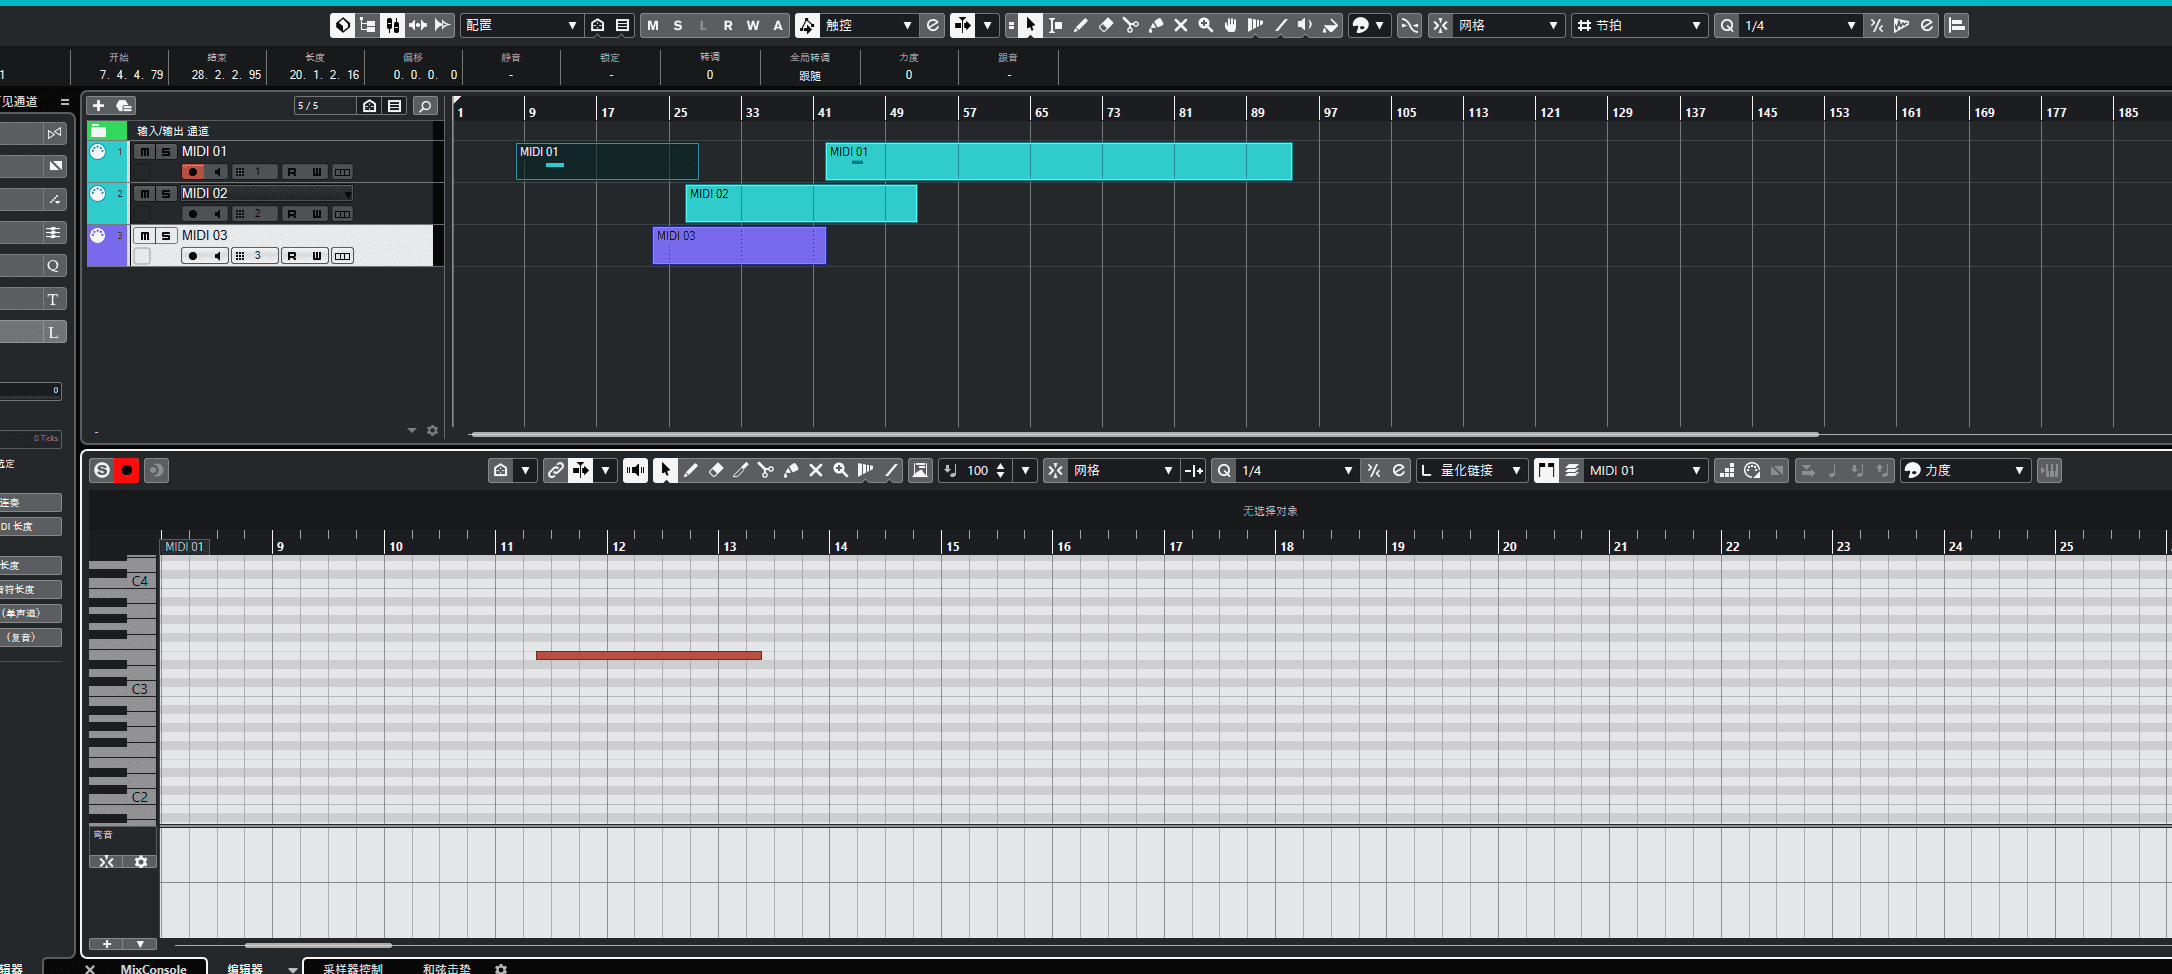Open the 配置 workspace dropdown
This screenshot has height=974, width=2172.
[x=521, y=26]
